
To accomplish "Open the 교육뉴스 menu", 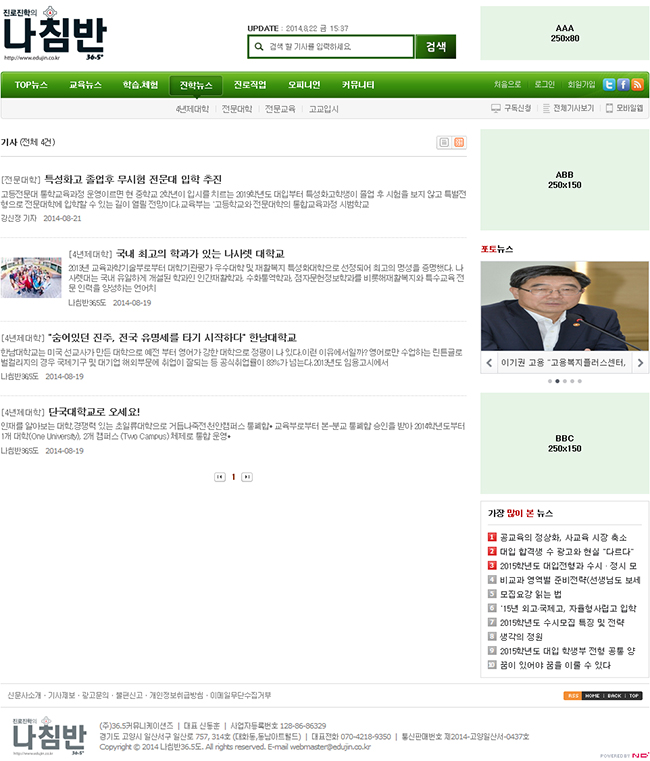I will tap(85, 85).
